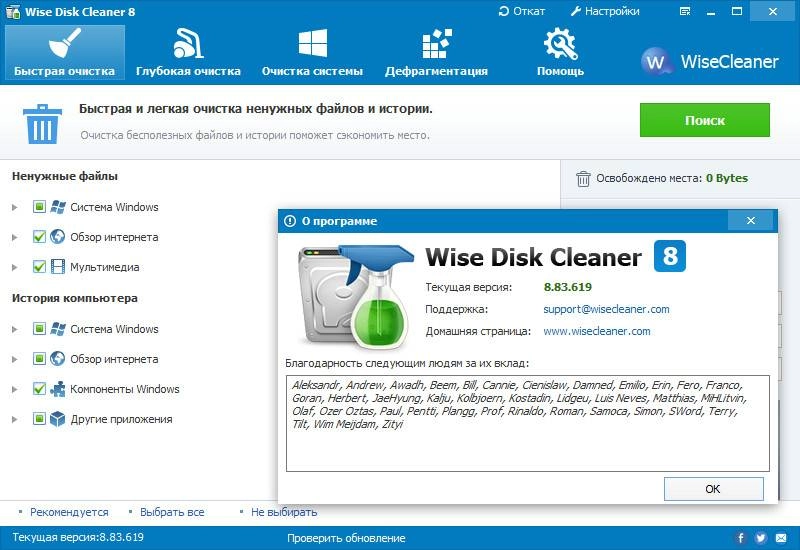The width and height of the screenshot is (800, 550).
Task: Click the blue 8 version badge
Action: point(669,256)
